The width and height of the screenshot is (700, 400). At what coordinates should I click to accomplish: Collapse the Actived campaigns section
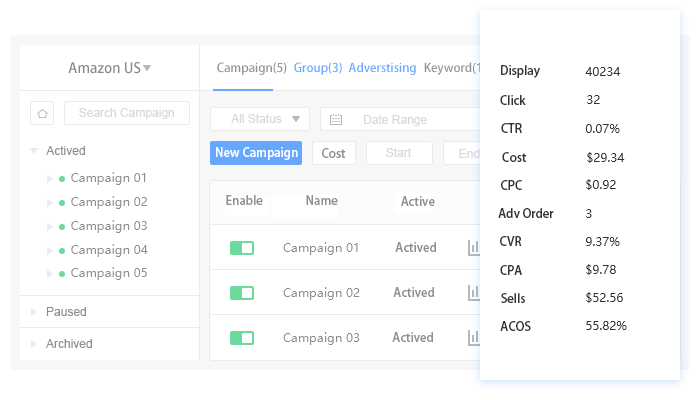pos(34,151)
